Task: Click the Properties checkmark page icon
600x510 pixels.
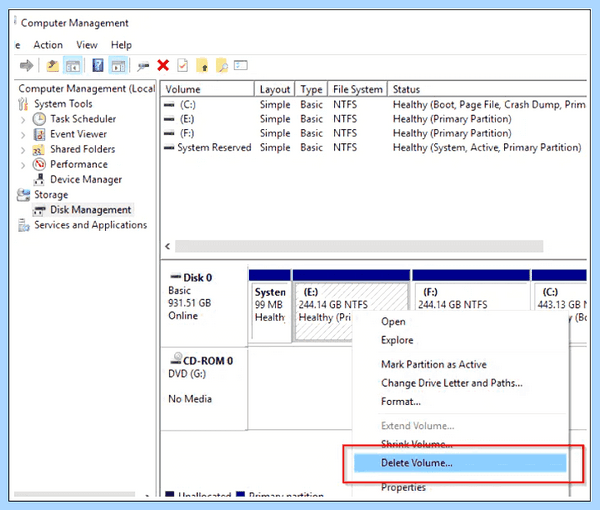Action: tap(183, 66)
